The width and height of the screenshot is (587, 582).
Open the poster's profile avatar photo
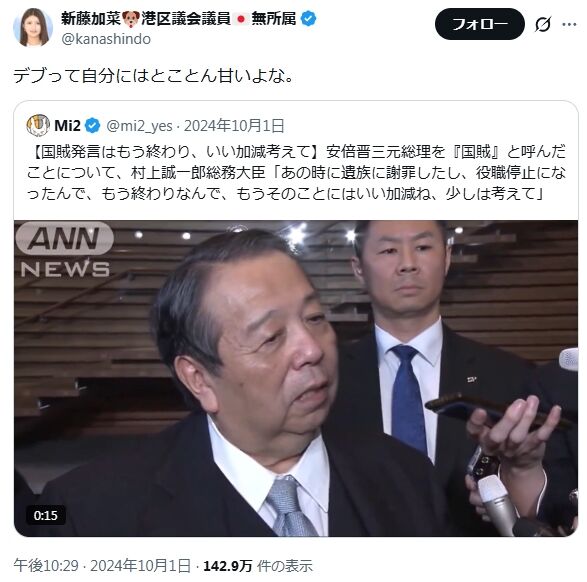pyautogui.click(x=33, y=27)
